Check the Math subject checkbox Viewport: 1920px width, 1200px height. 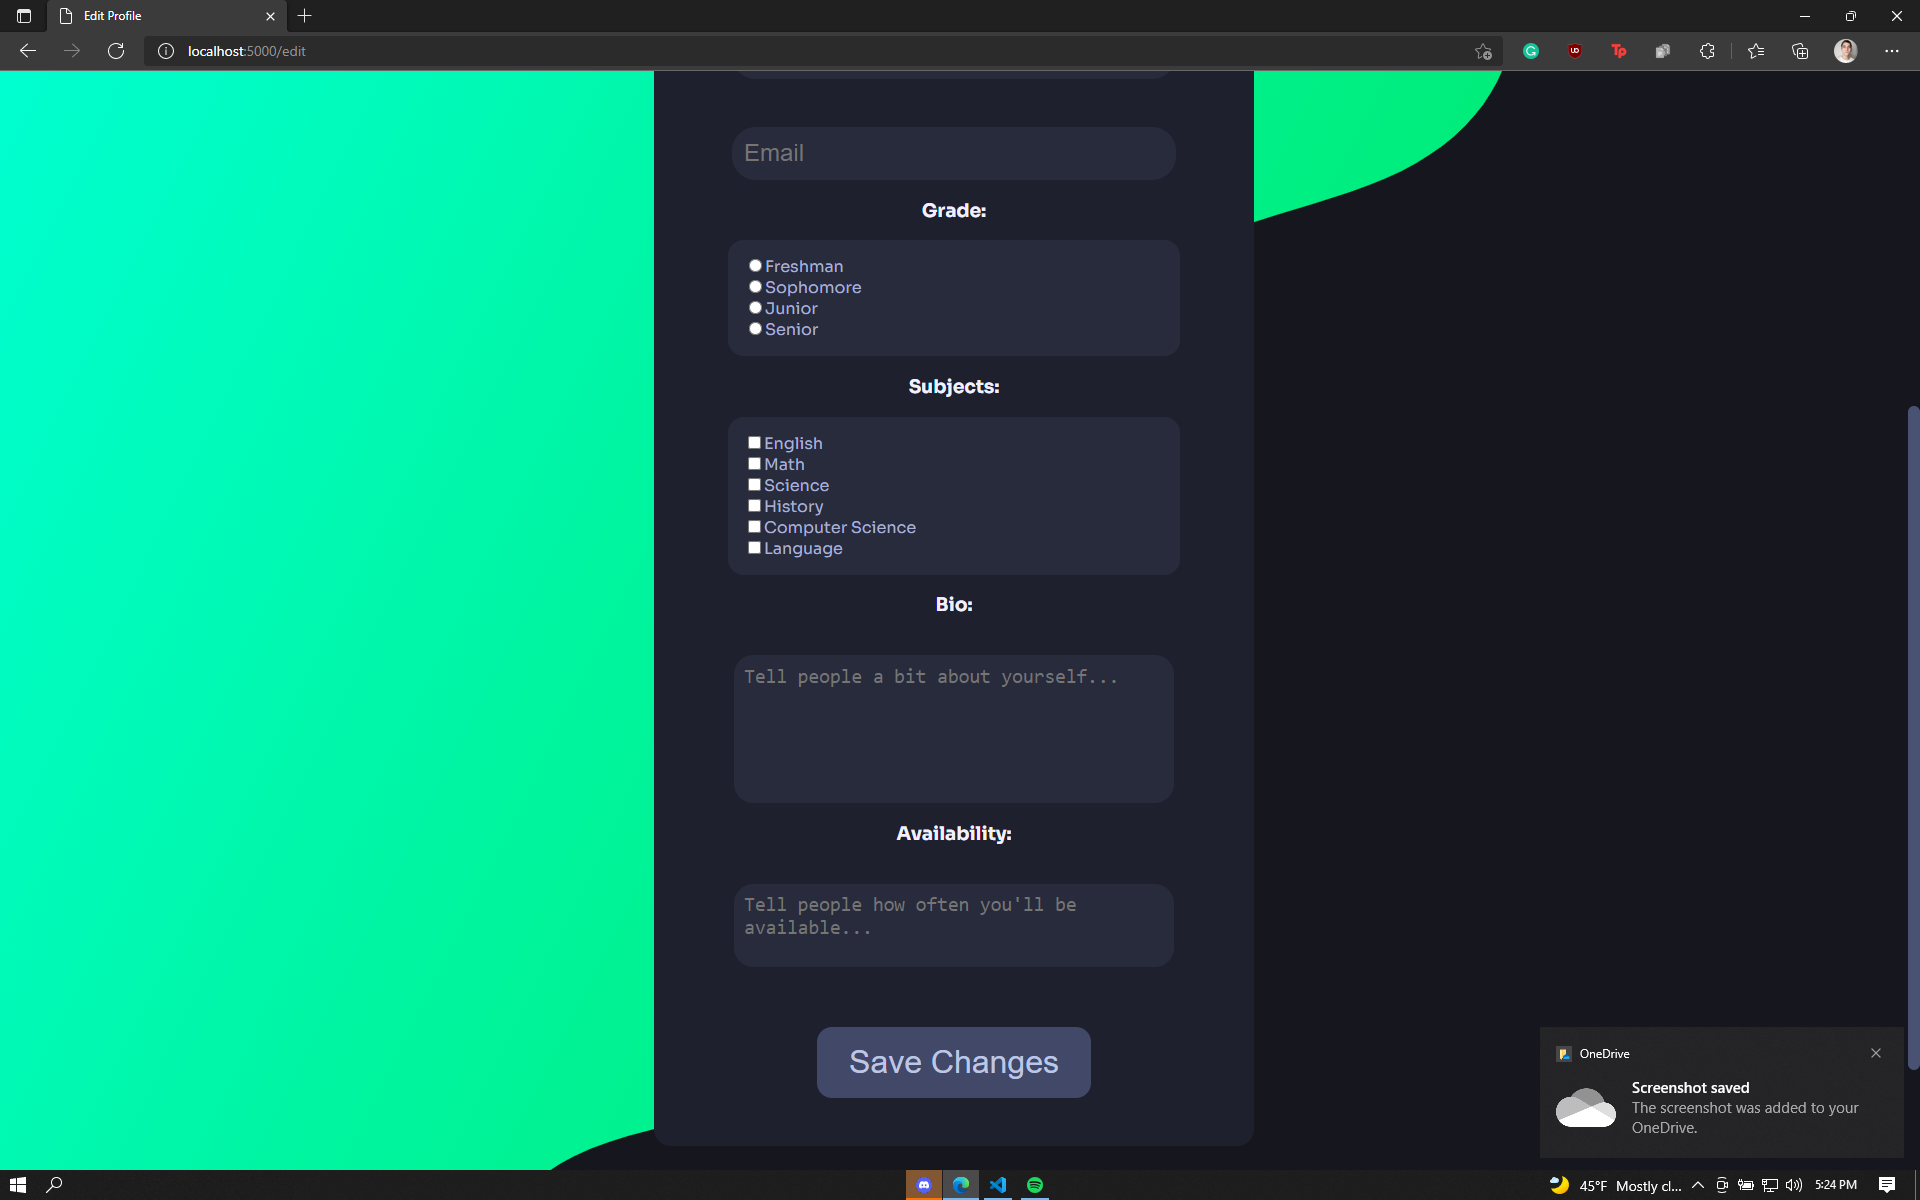point(754,464)
